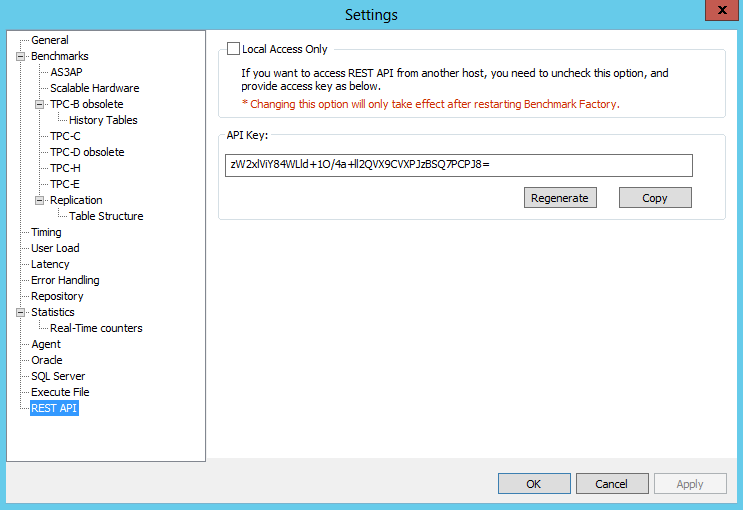The height and width of the screenshot is (510, 743).
Task: Open History Tables settings
Action: coord(103,120)
